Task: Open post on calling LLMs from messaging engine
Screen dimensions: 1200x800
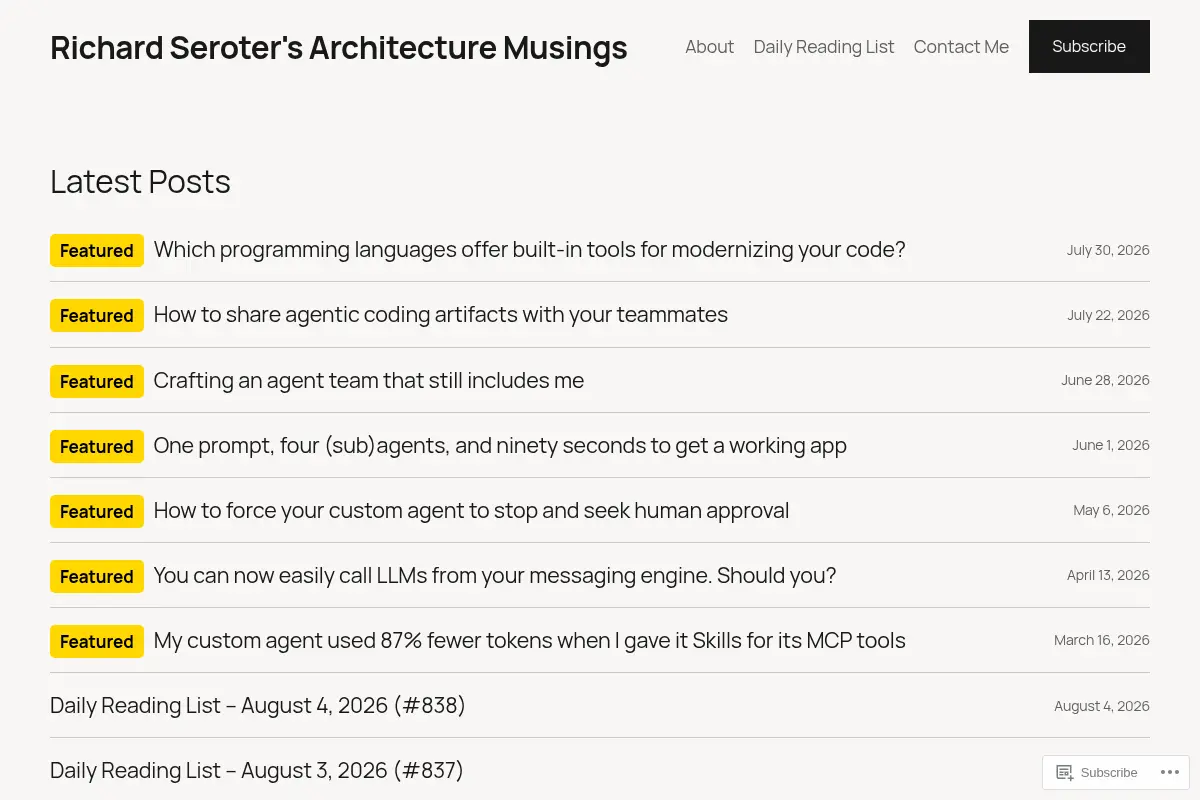Action: [494, 575]
